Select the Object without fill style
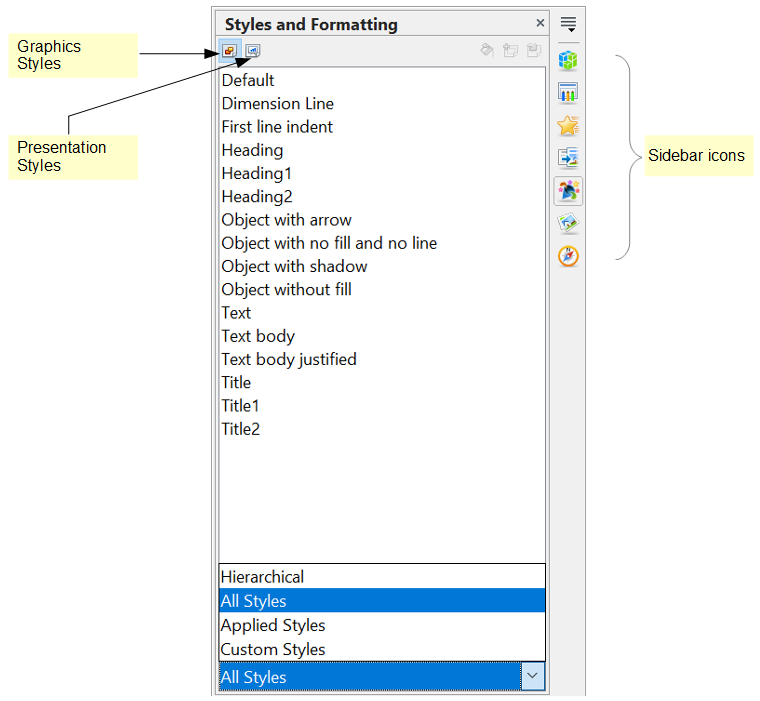This screenshot has height=701, width=760. pyautogui.click(x=382, y=290)
